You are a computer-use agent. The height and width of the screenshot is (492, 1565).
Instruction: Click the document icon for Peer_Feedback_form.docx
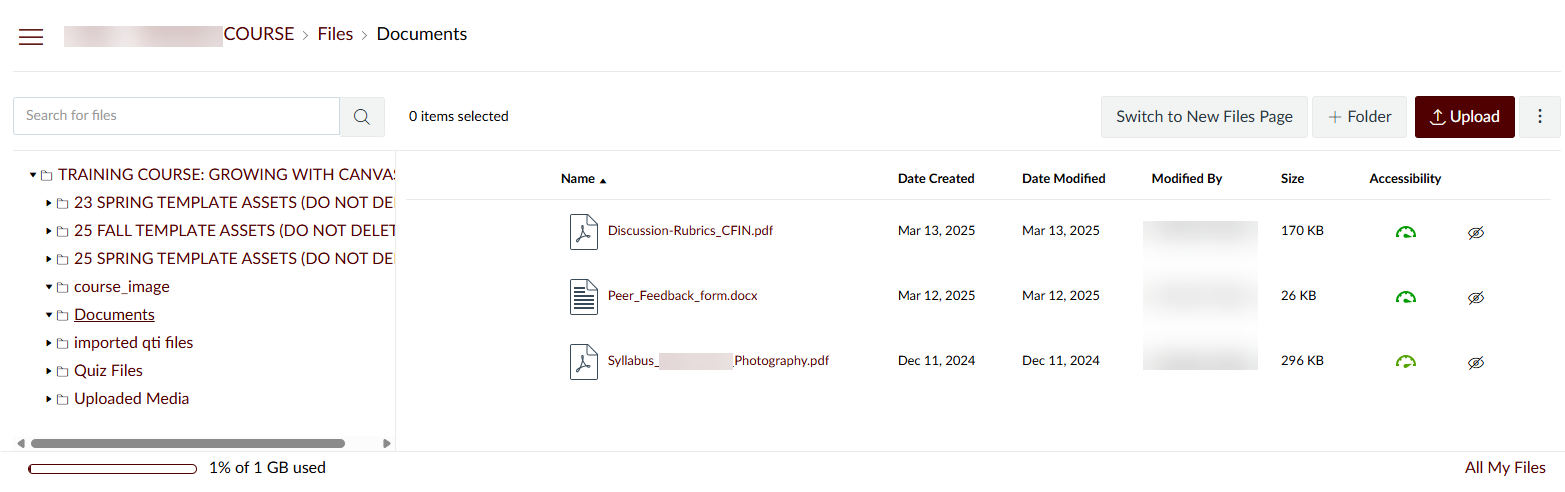click(x=584, y=296)
